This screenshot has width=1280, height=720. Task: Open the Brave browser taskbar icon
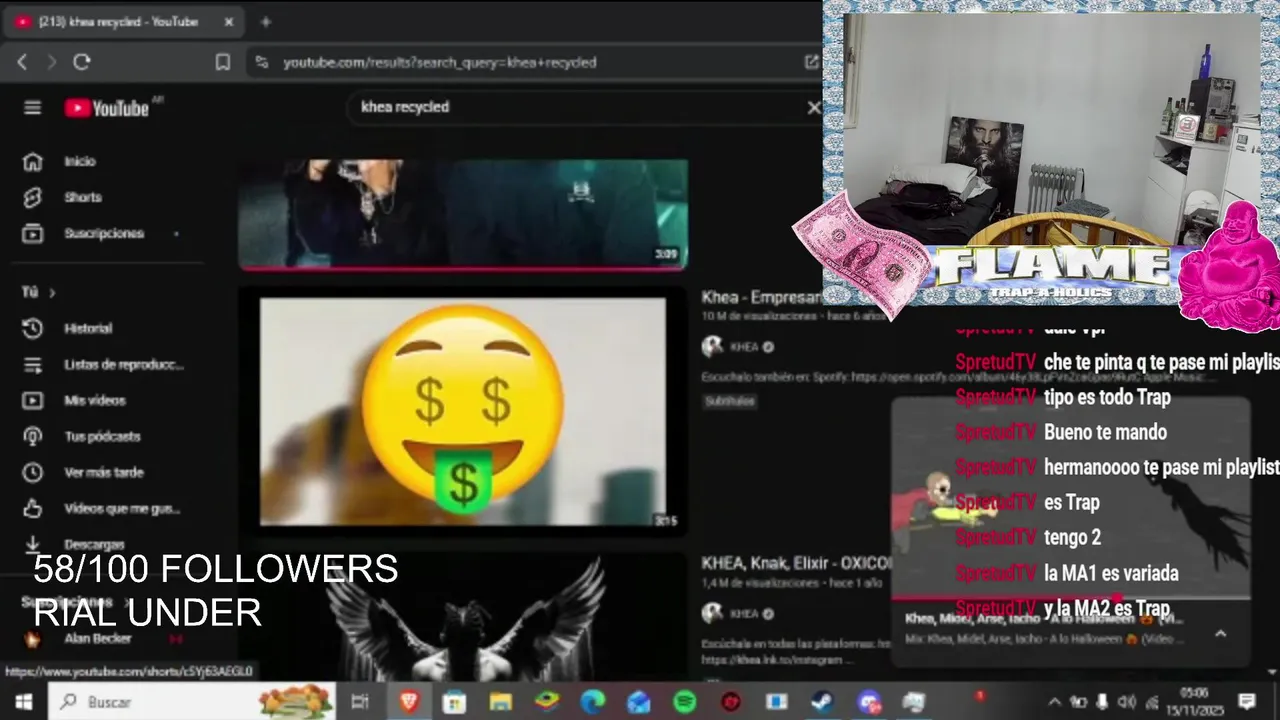pos(409,702)
